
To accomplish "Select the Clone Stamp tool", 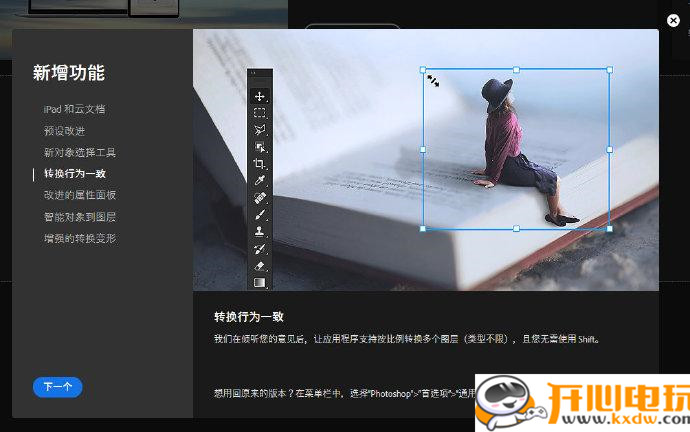I will (260, 232).
